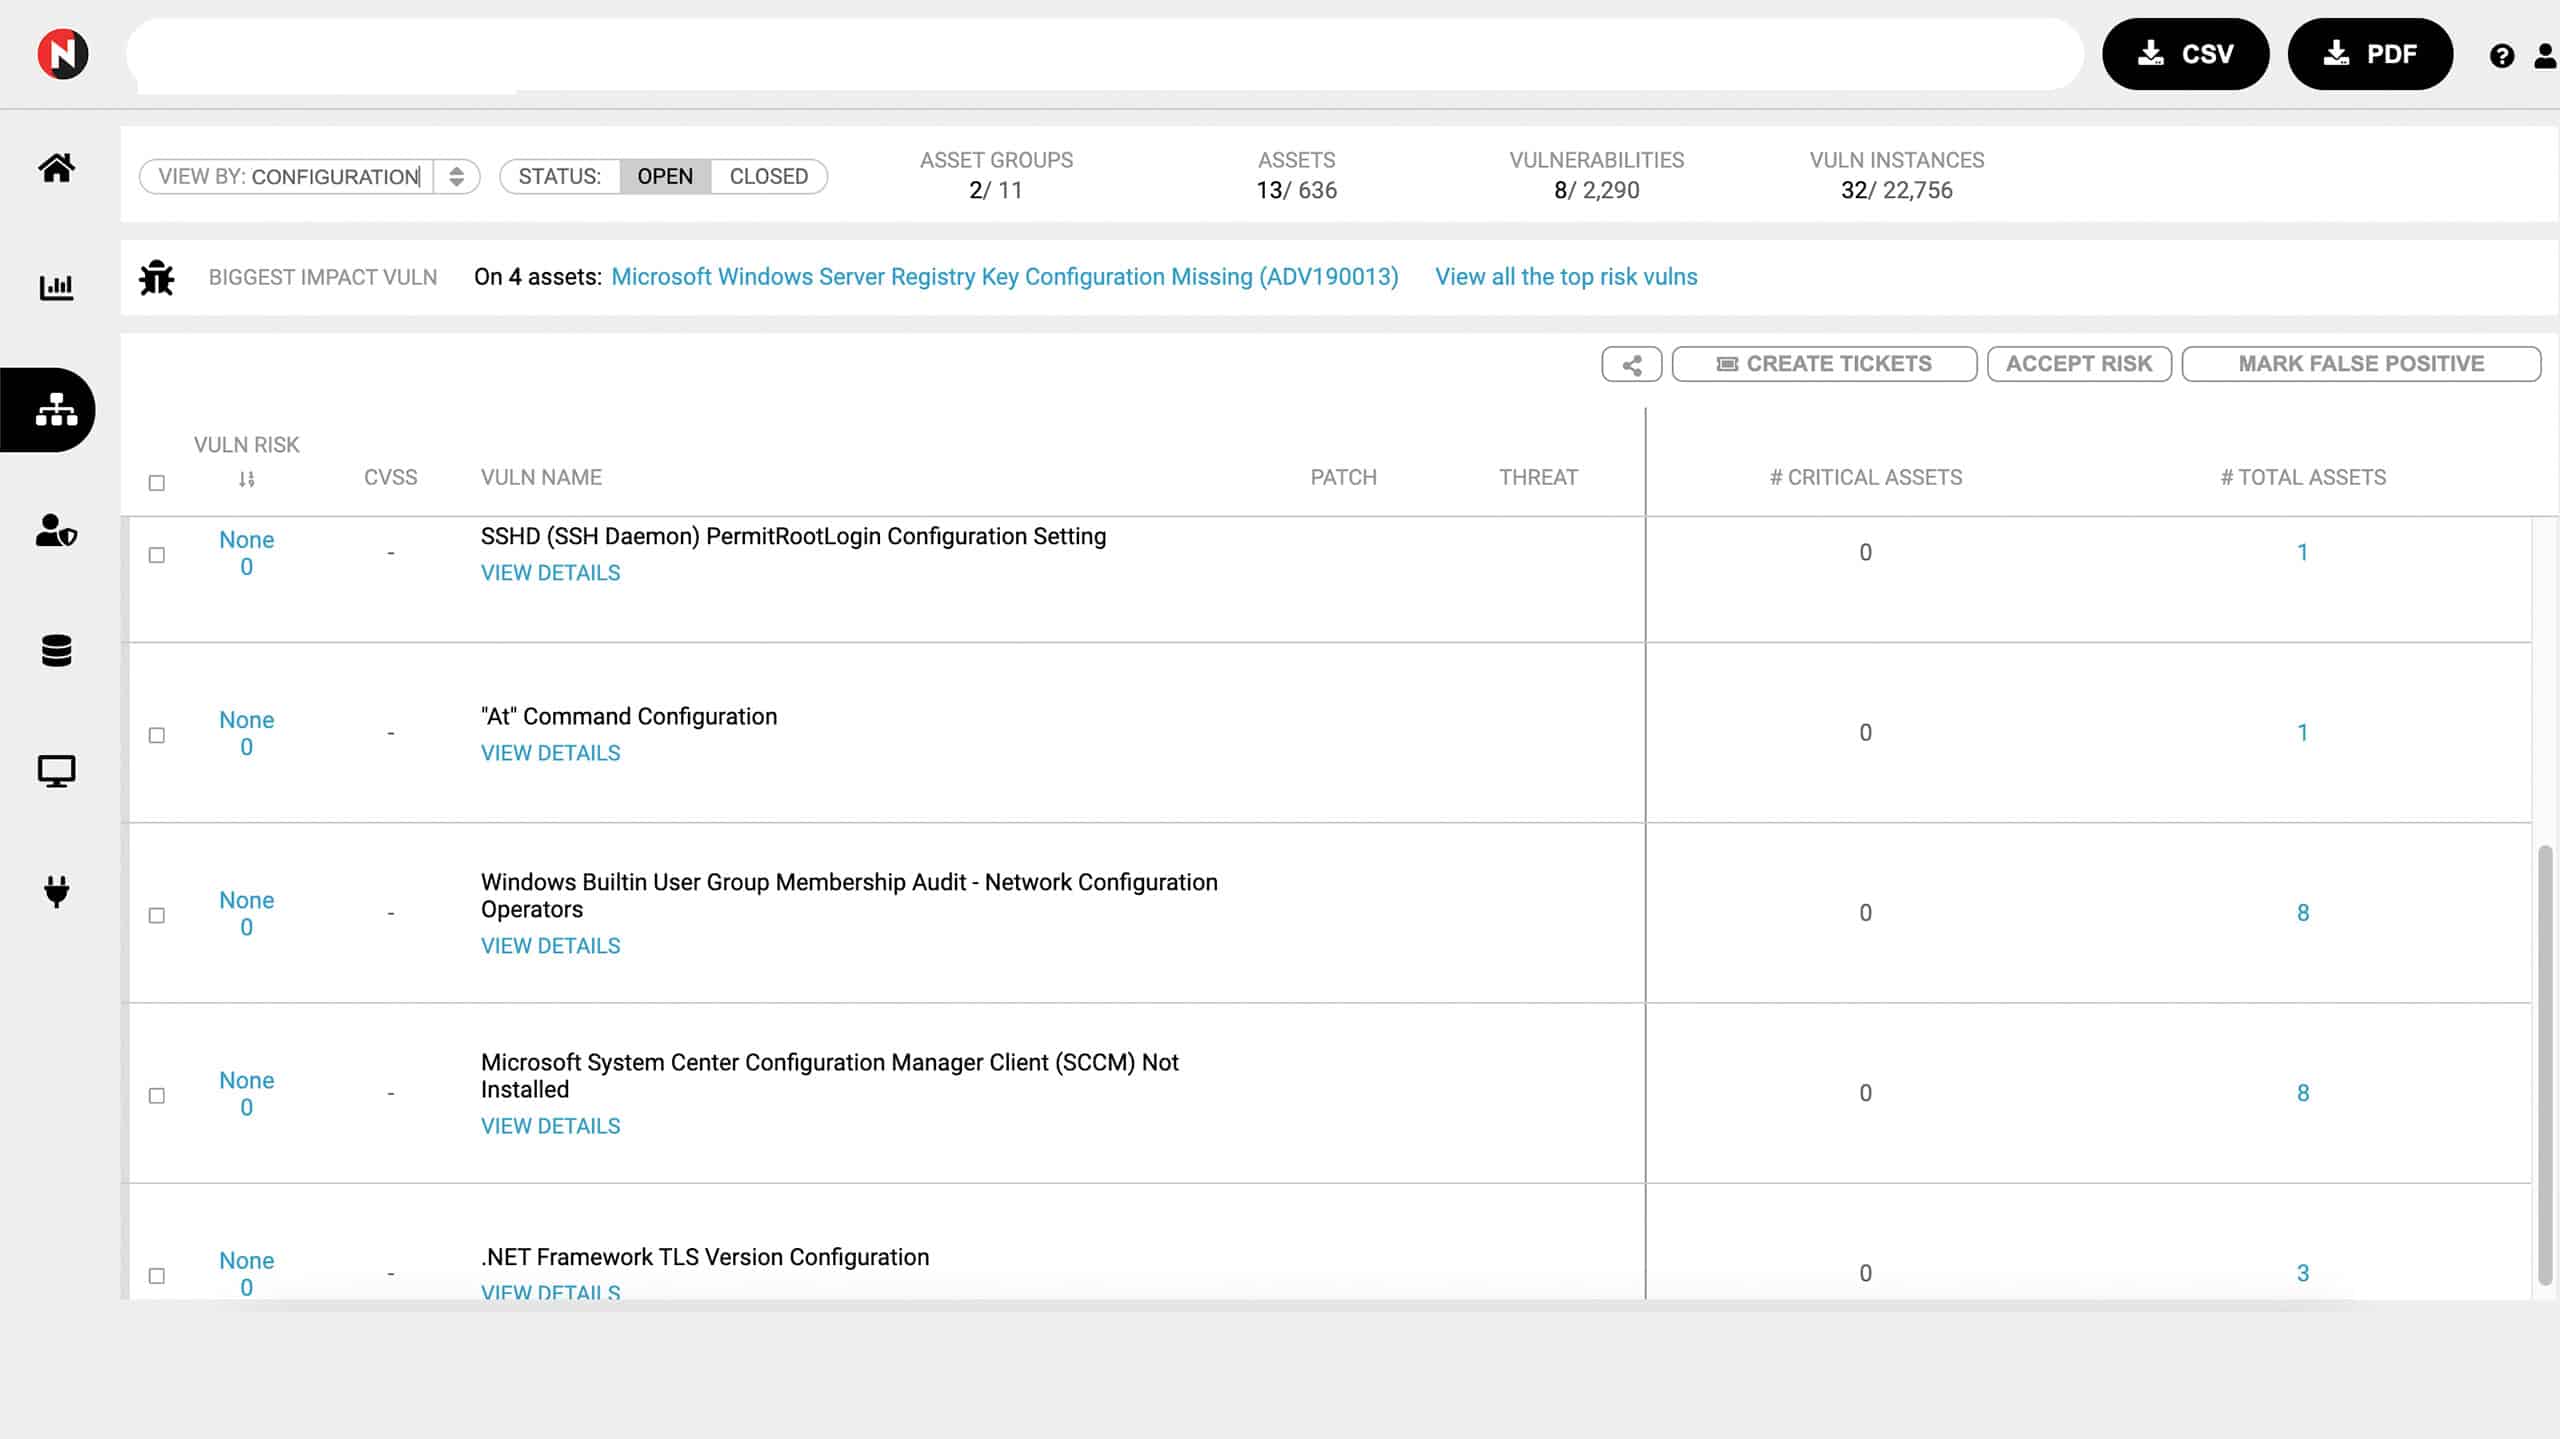
Task: Click Mark False Positive button
Action: pos(2361,364)
